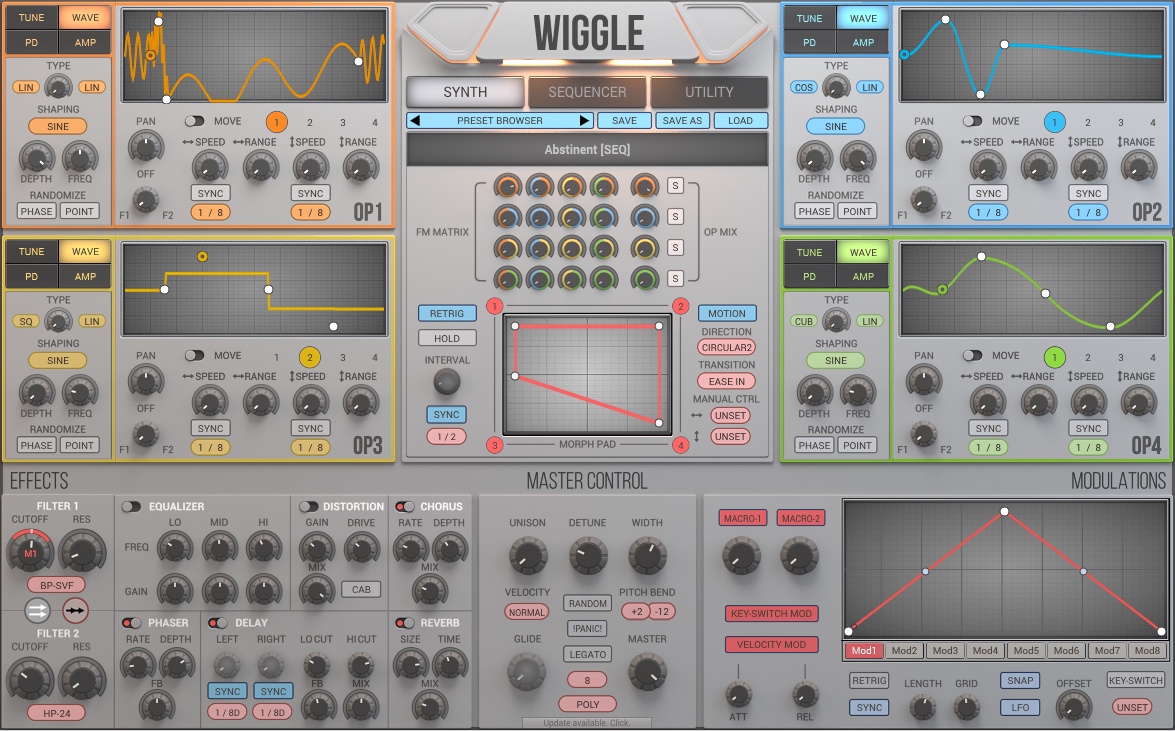Enable the Equalizer switch
Image resolution: width=1175 pixels, height=731 pixels.
(x=131, y=507)
